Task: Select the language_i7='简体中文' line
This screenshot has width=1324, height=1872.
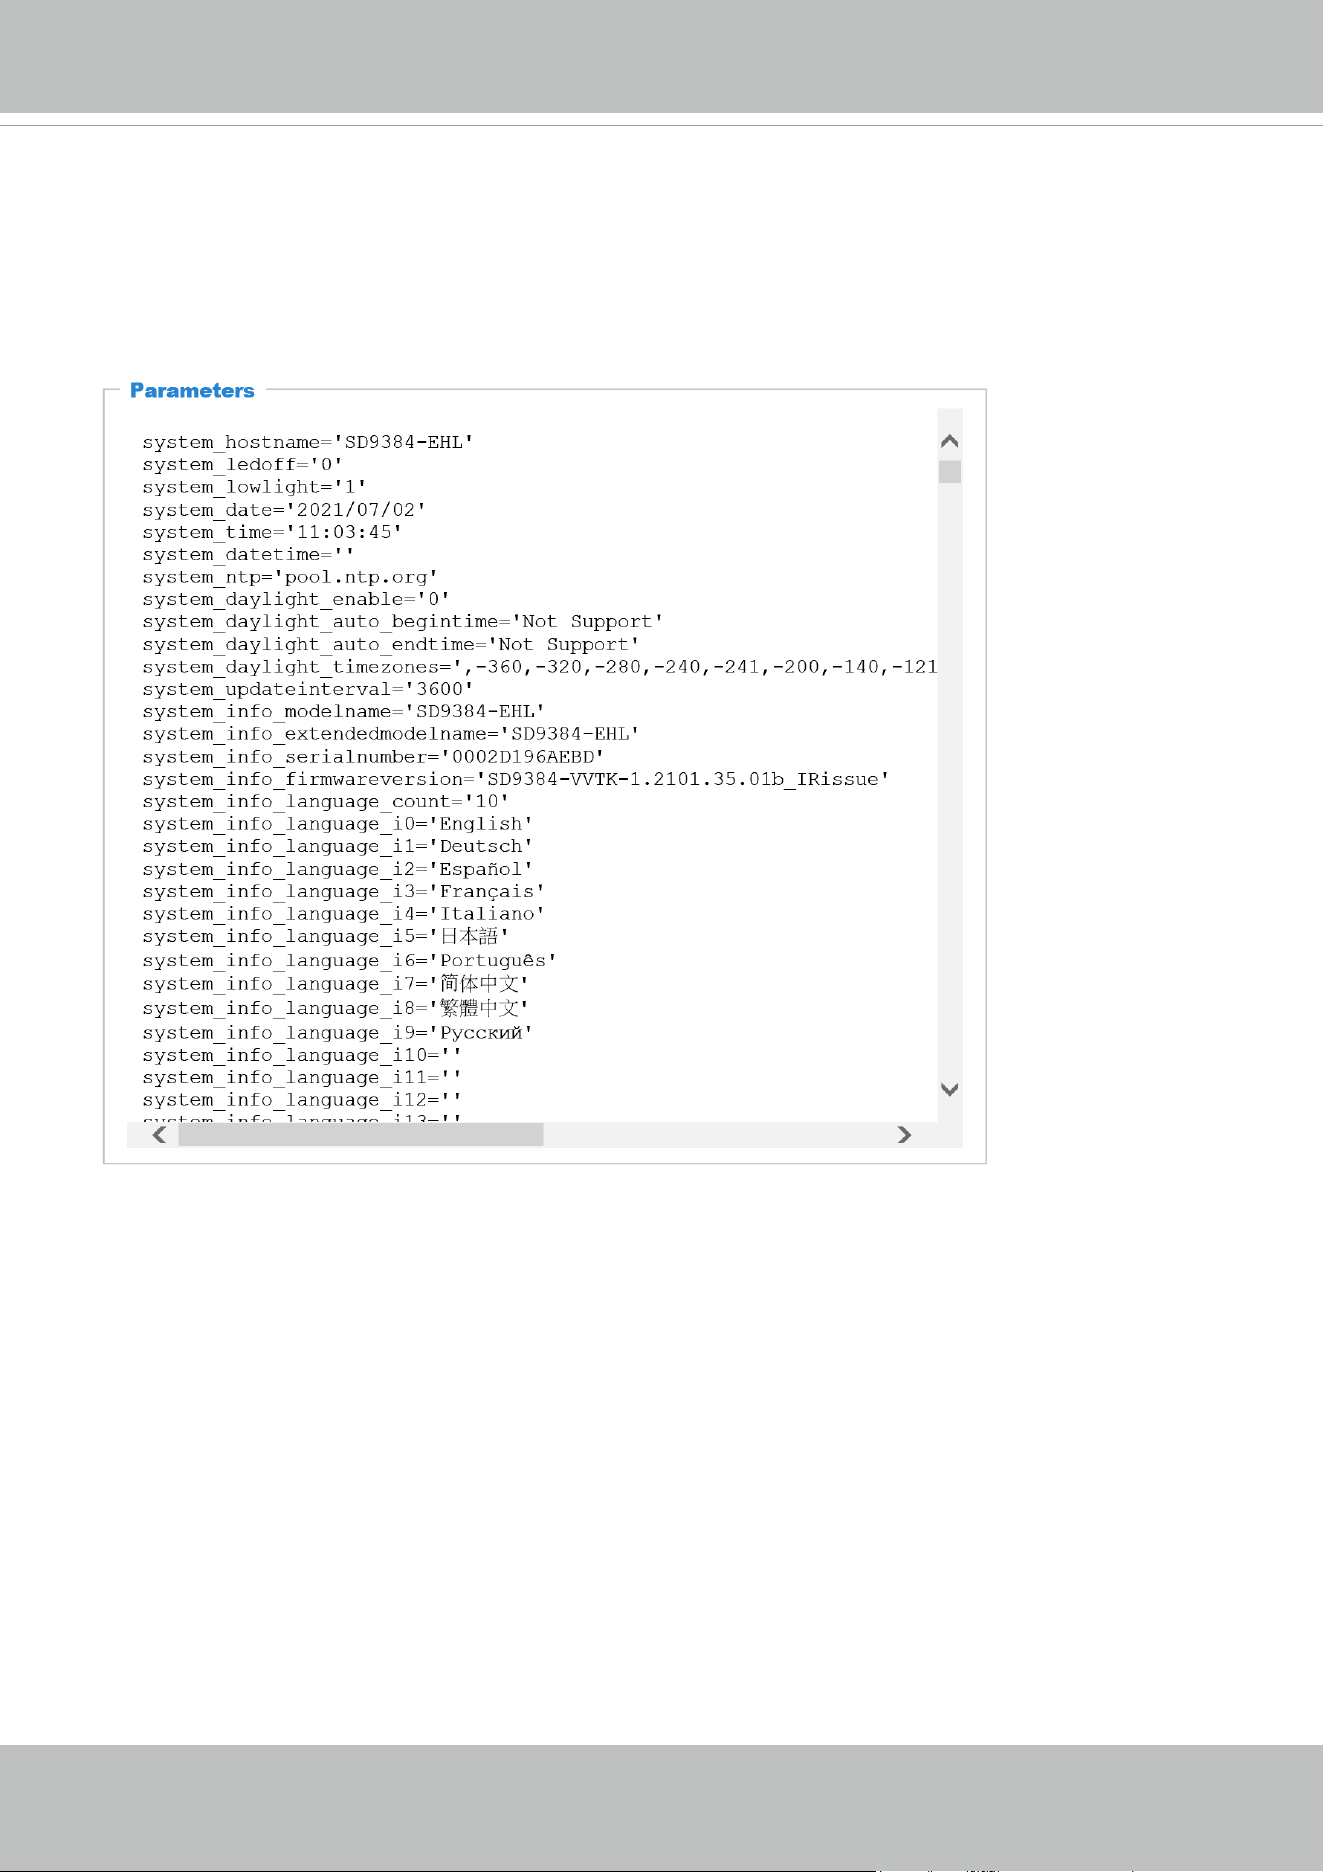Action: pyautogui.click(x=336, y=984)
